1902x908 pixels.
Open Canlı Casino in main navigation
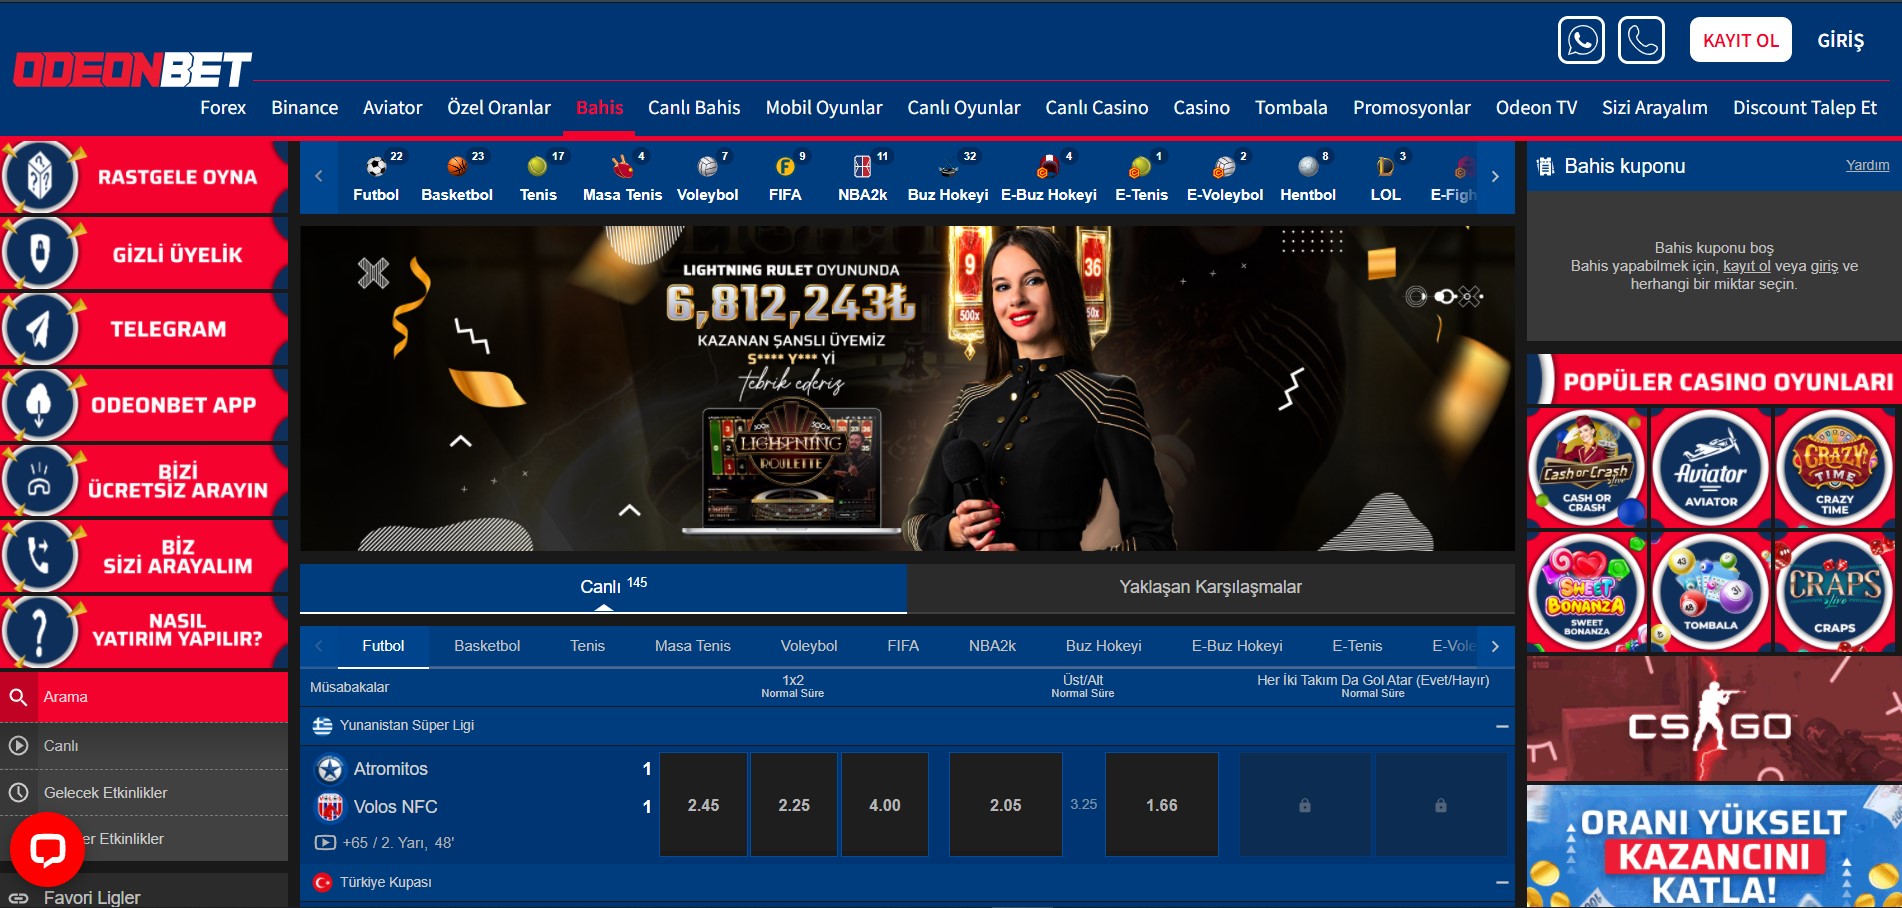pyautogui.click(x=1097, y=108)
